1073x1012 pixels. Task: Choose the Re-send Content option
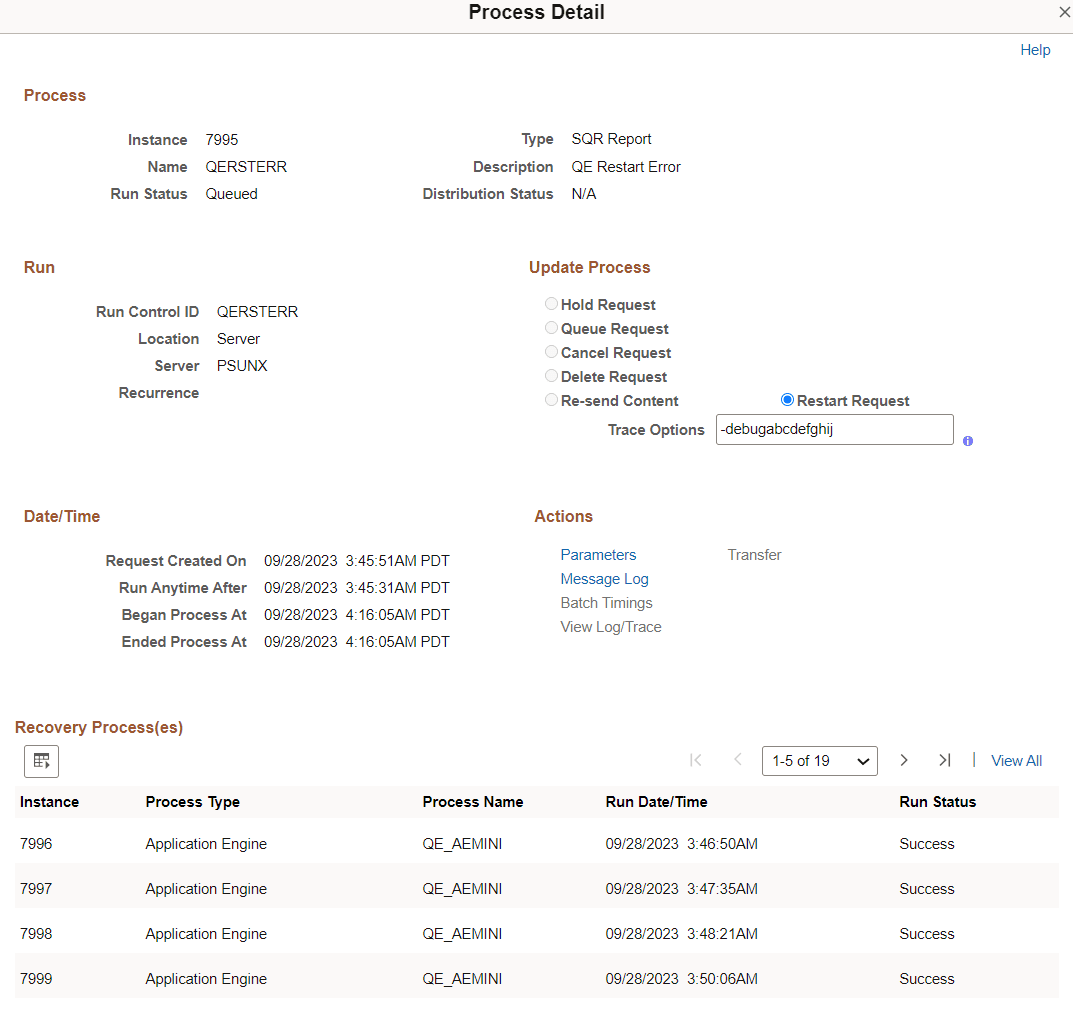551,399
